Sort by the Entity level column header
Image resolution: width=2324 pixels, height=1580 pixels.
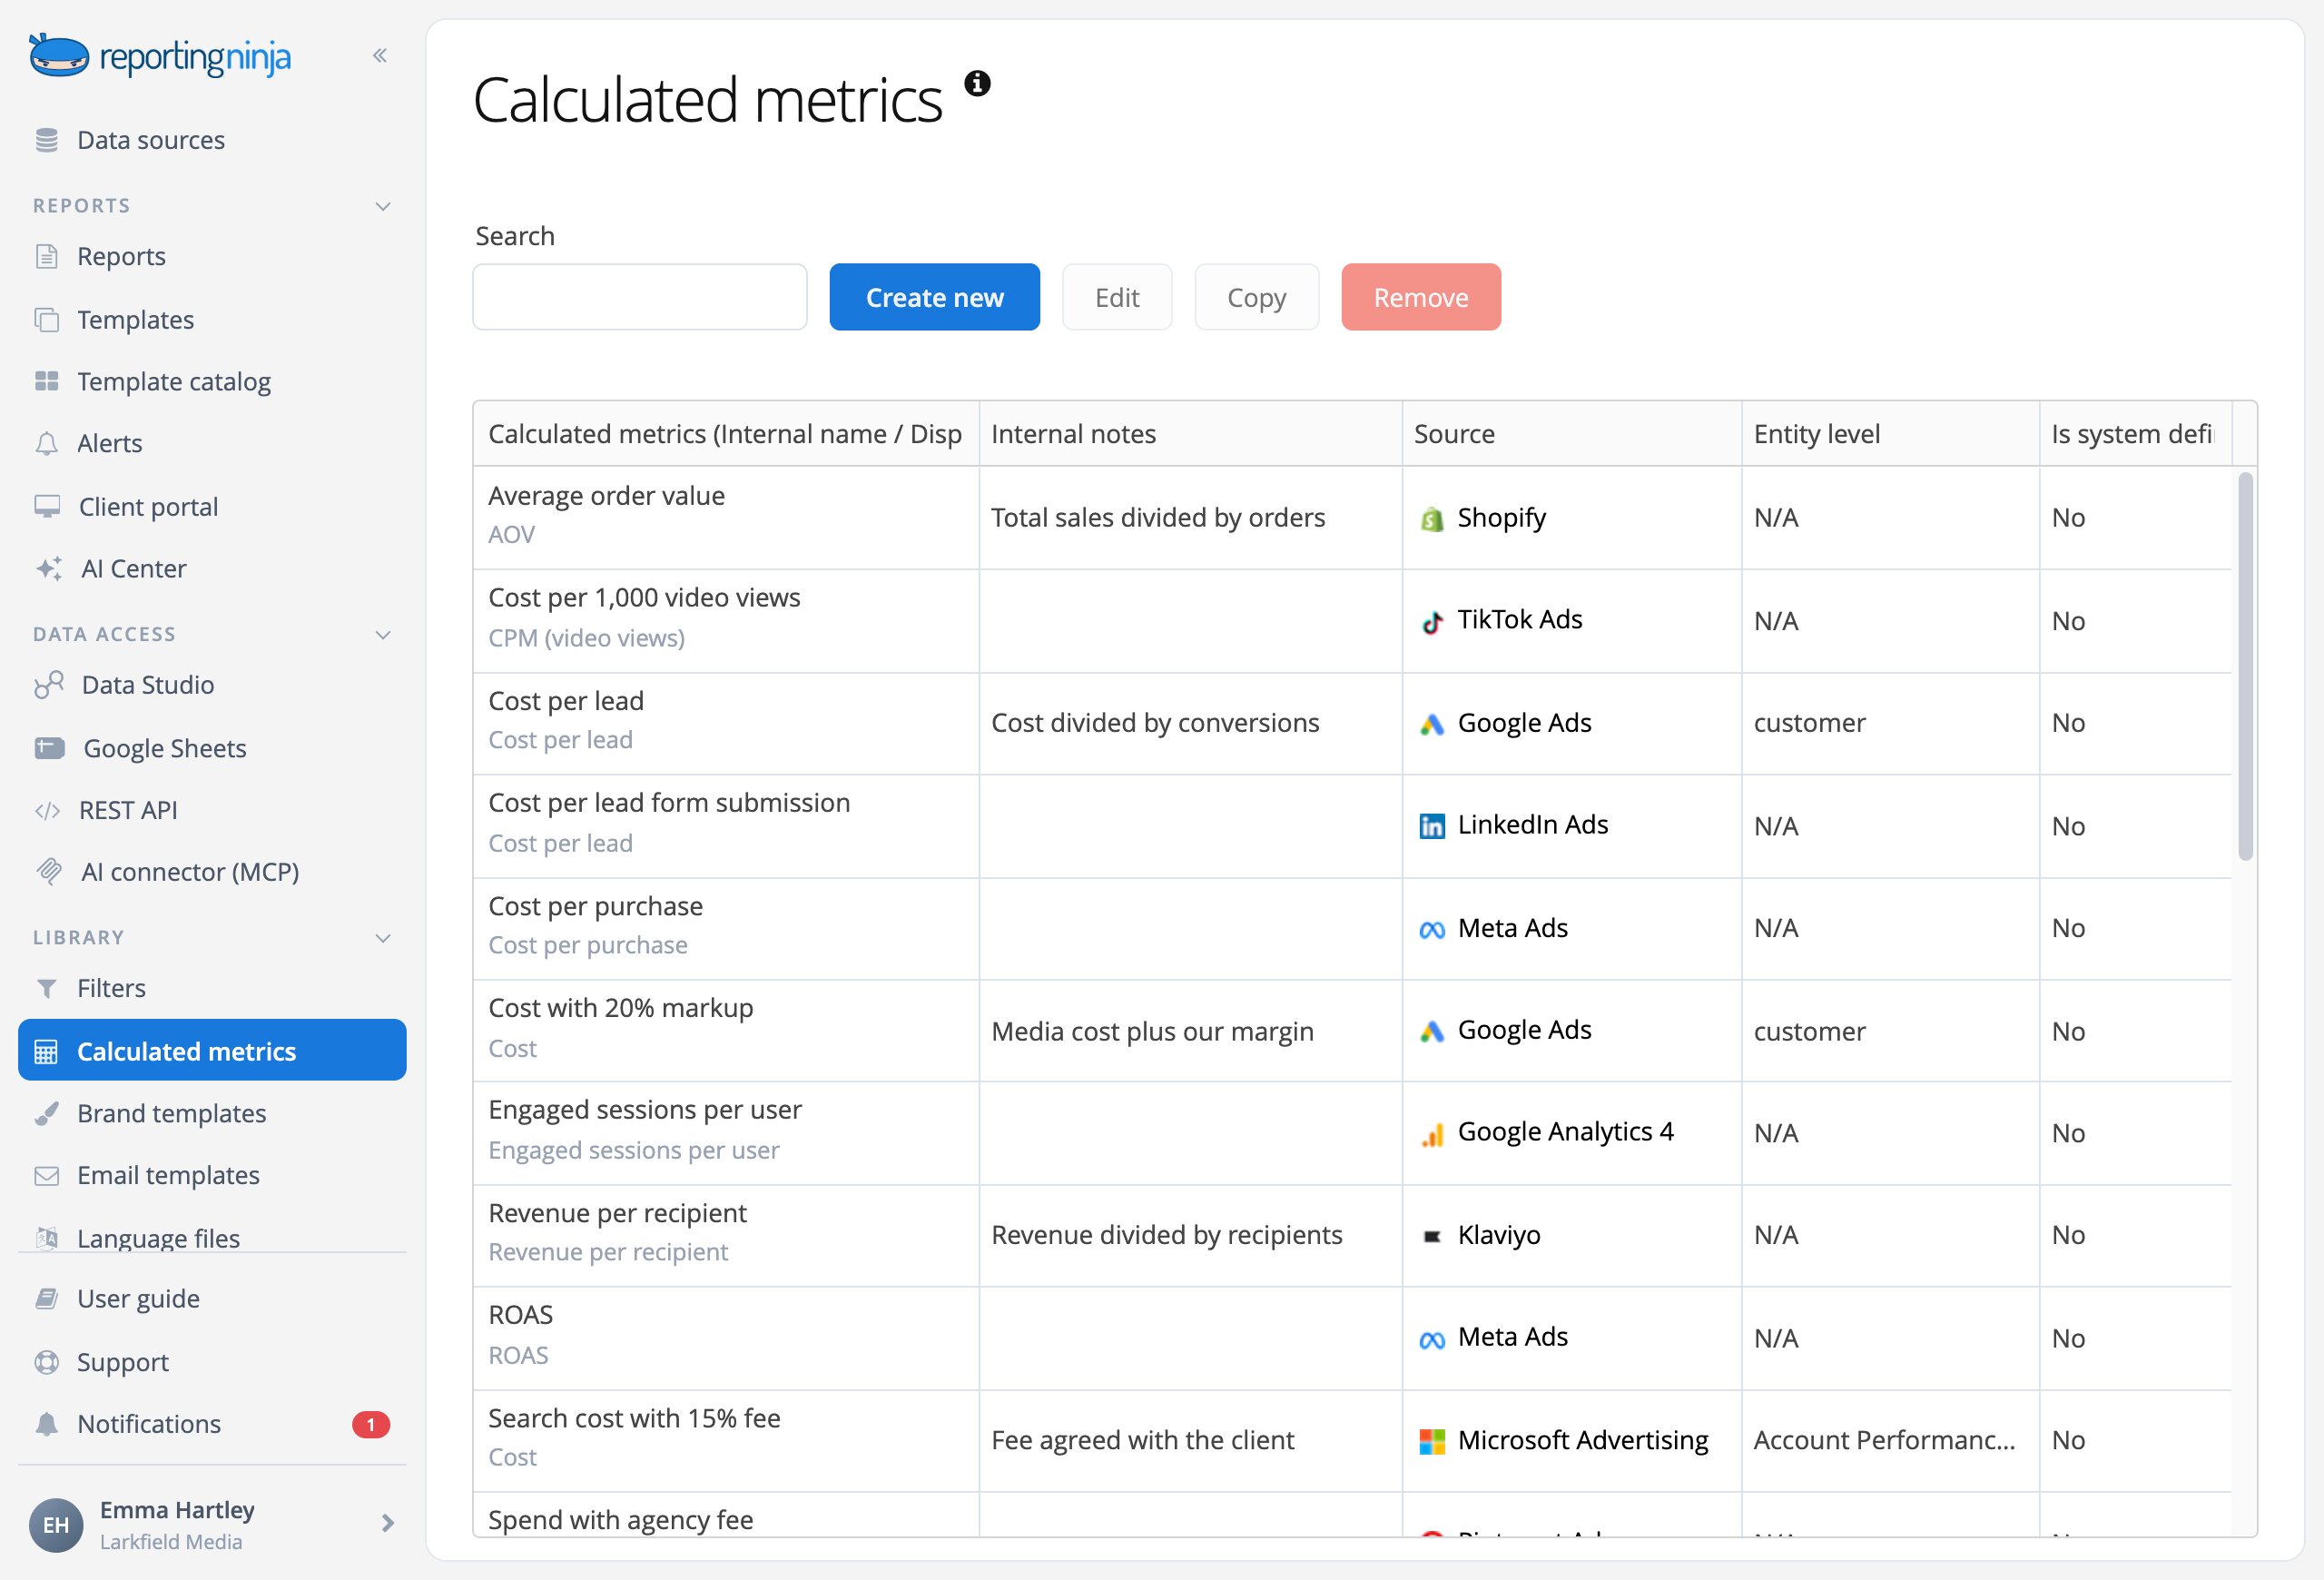coord(1890,434)
